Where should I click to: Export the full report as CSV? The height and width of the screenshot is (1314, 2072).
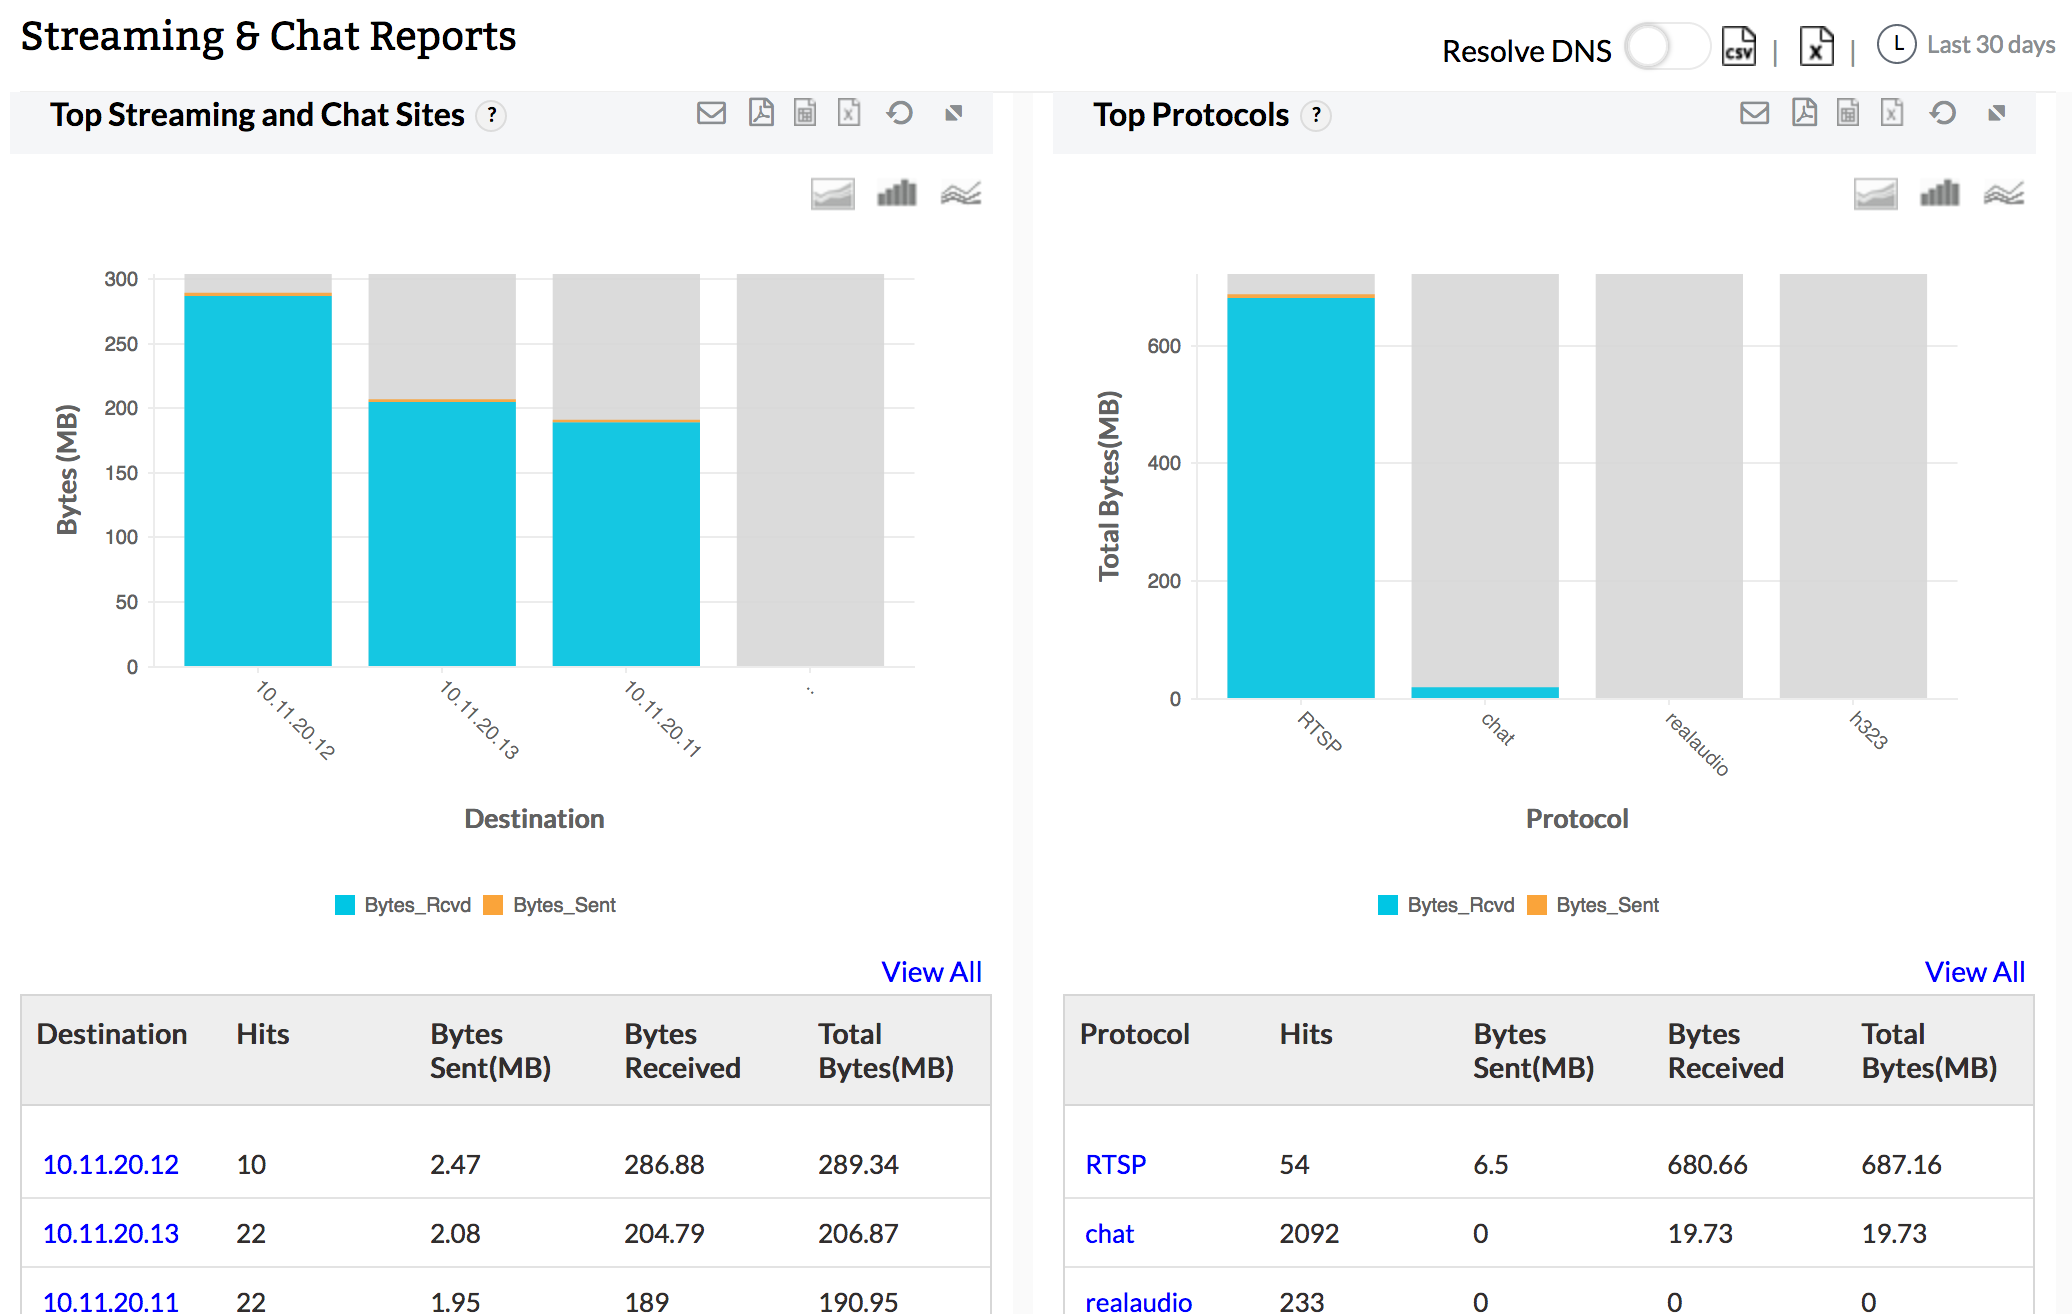pos(1738,47)
